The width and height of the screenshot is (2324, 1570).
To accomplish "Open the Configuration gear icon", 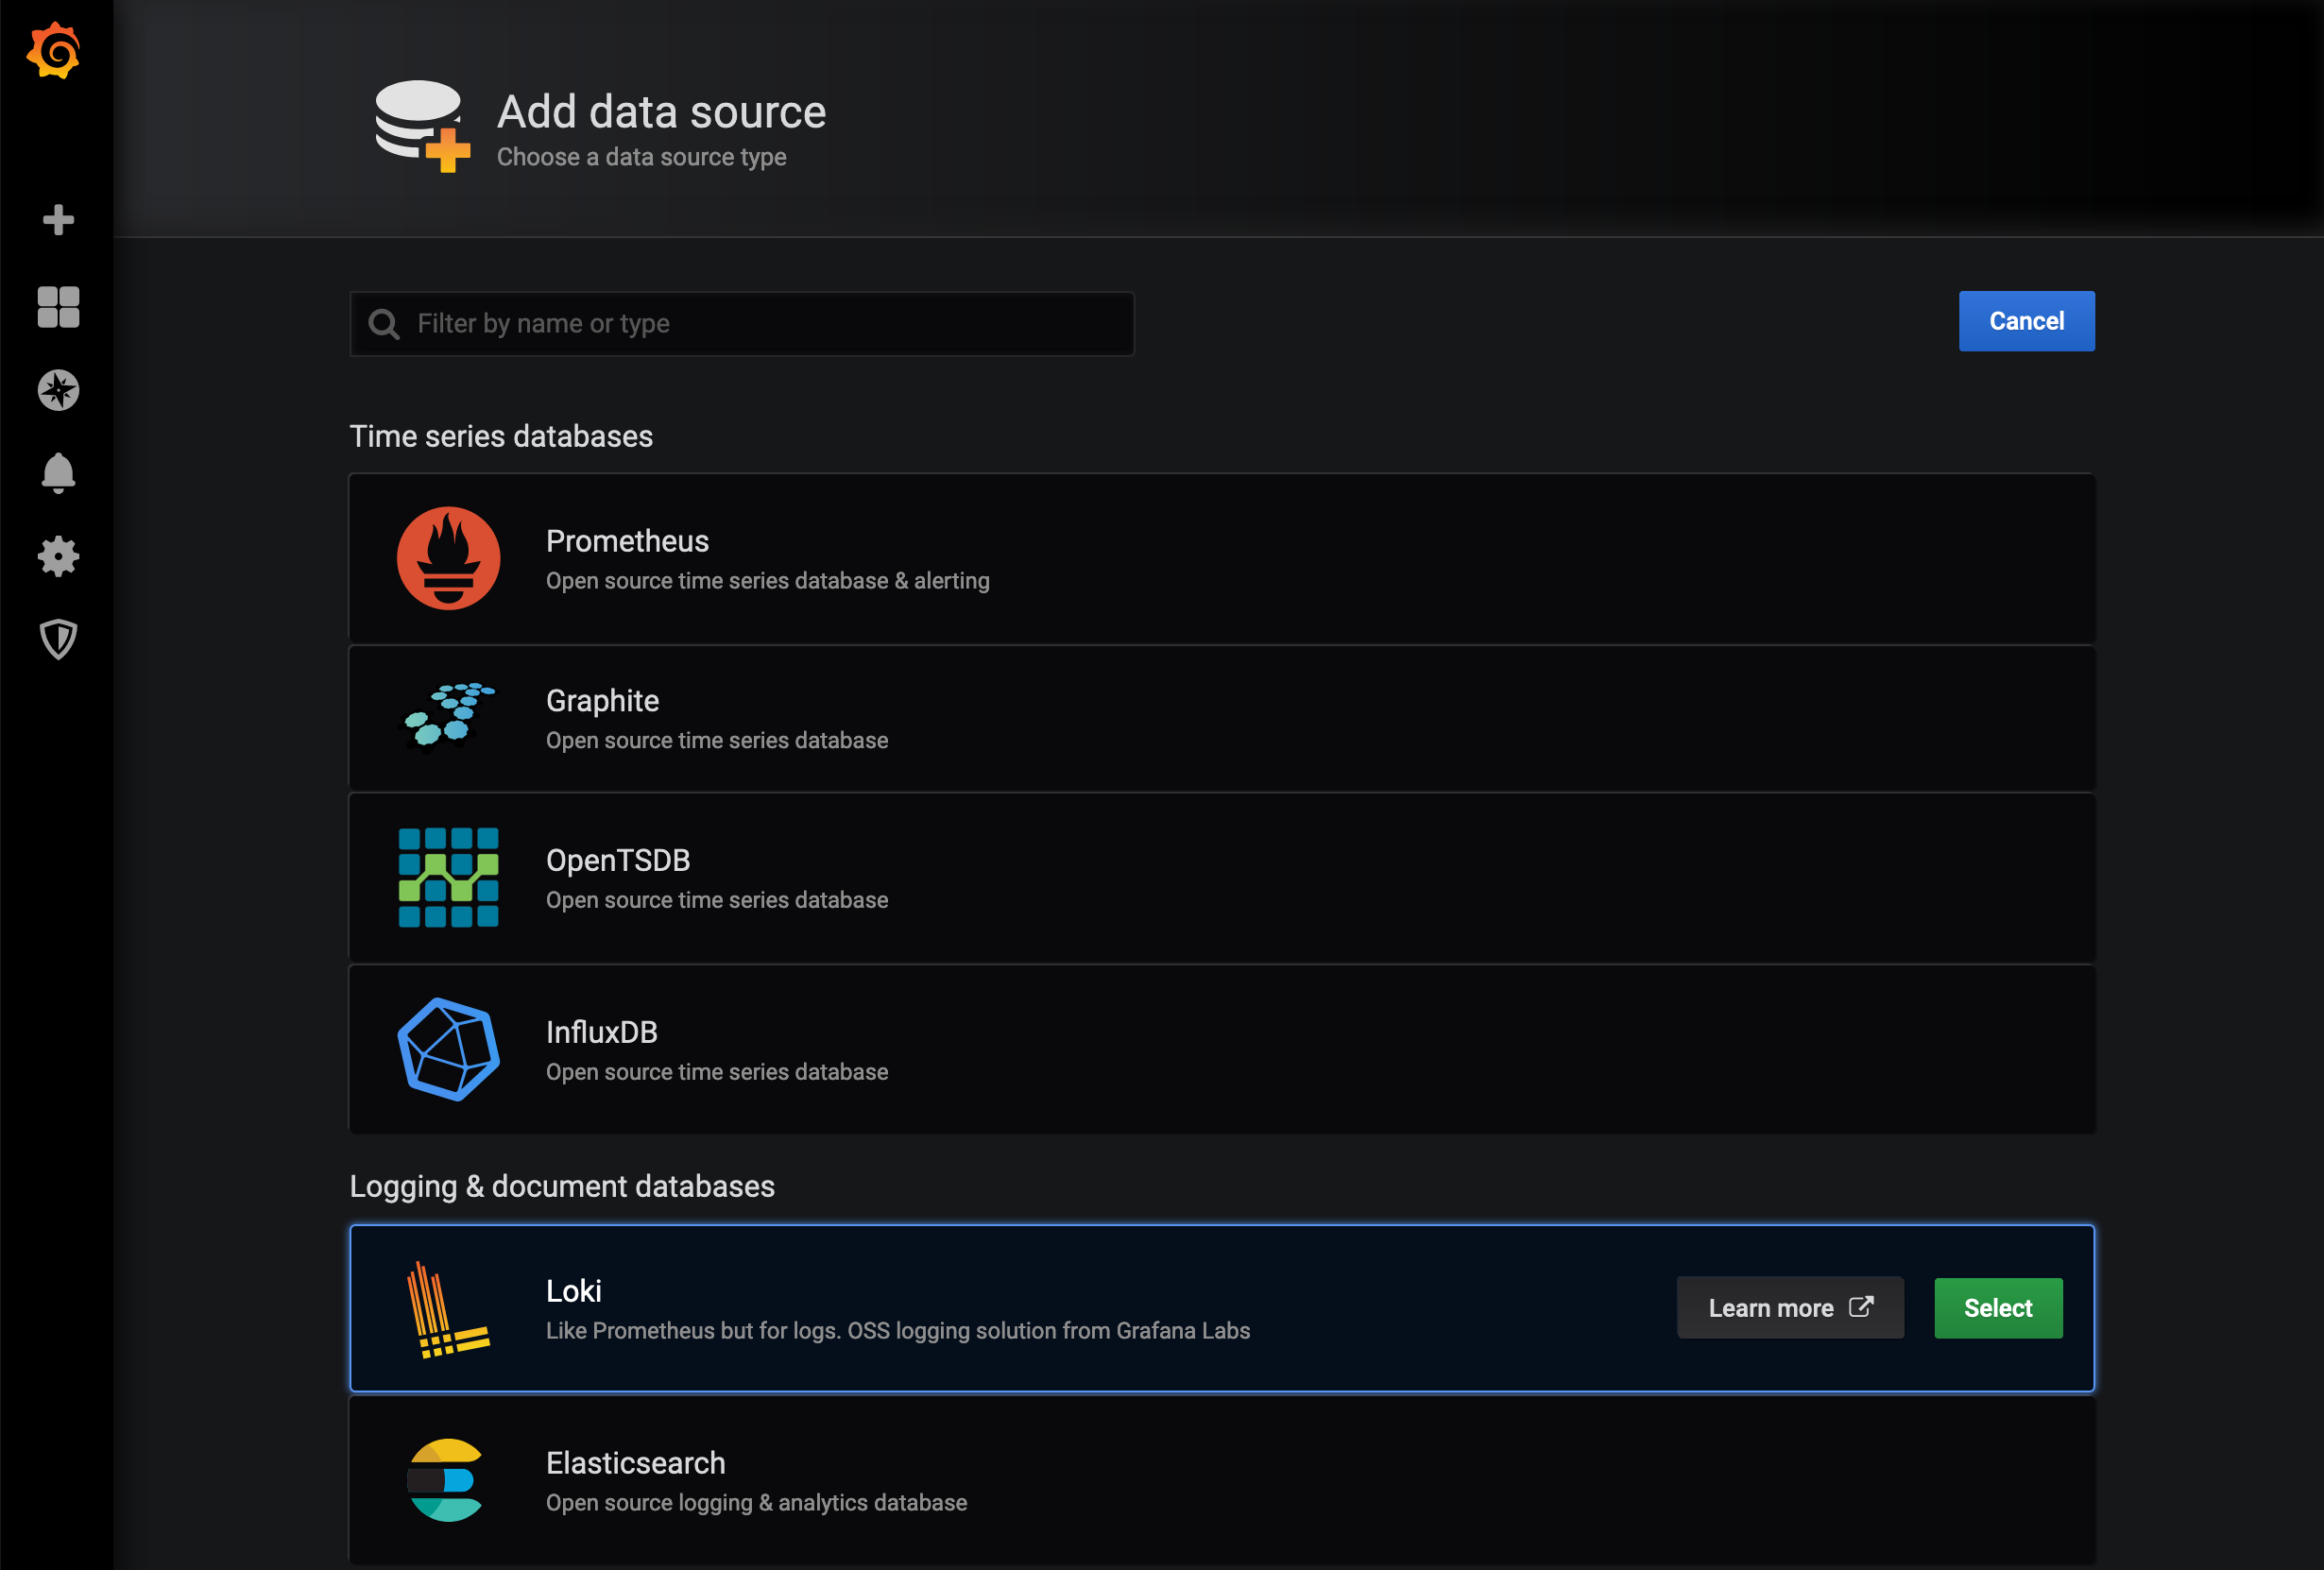I will 58,556.
